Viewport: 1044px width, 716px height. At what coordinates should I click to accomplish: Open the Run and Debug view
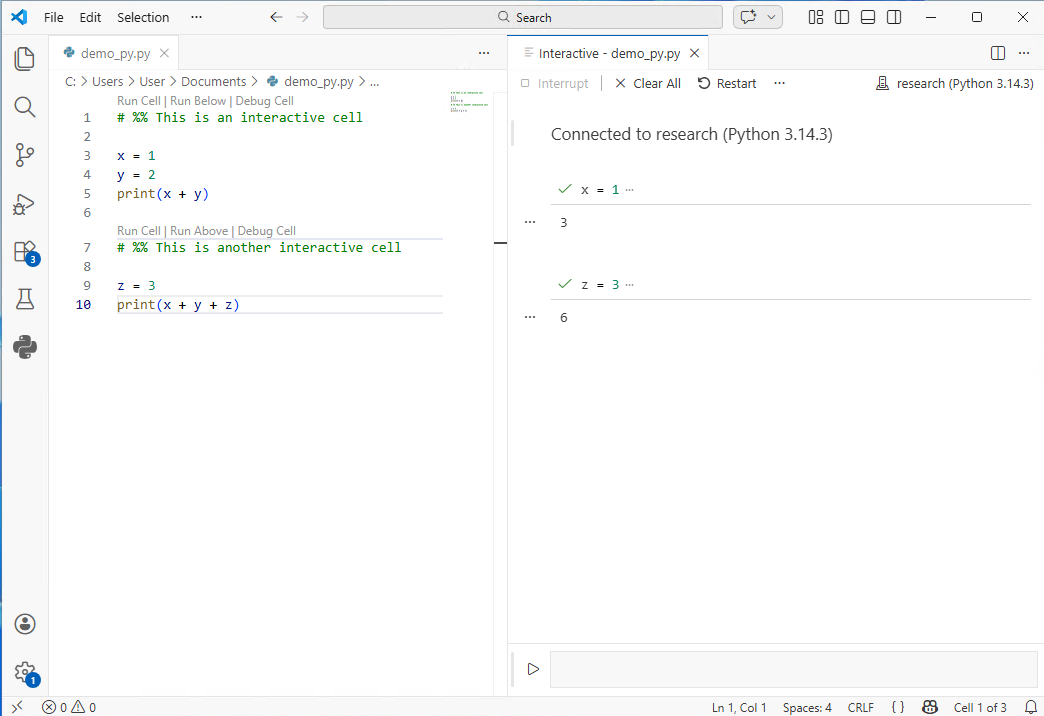[24, 205]
